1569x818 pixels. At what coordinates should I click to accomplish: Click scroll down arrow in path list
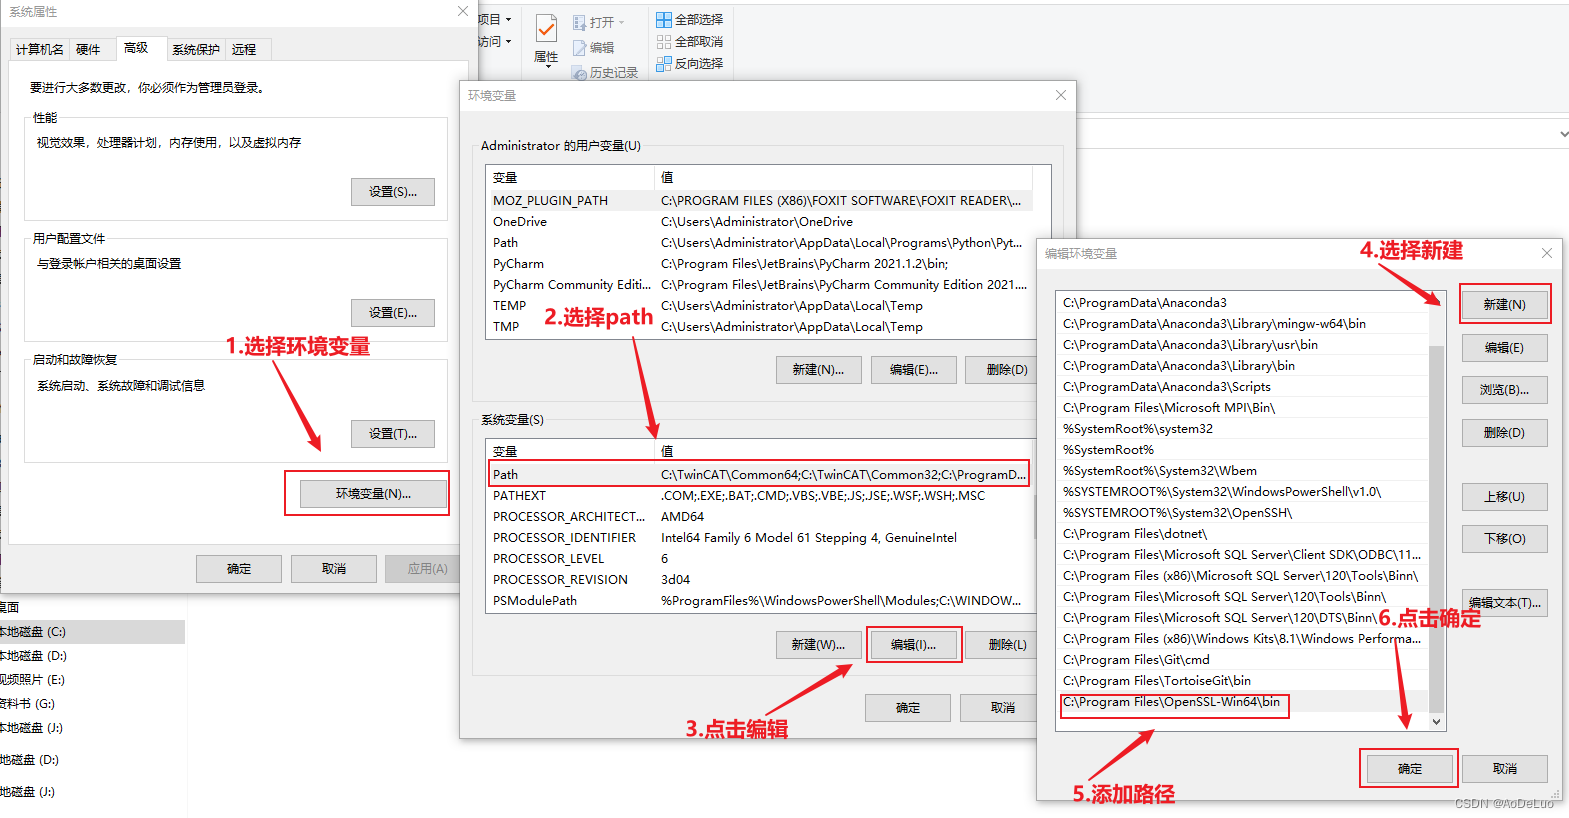(1437, 722)
